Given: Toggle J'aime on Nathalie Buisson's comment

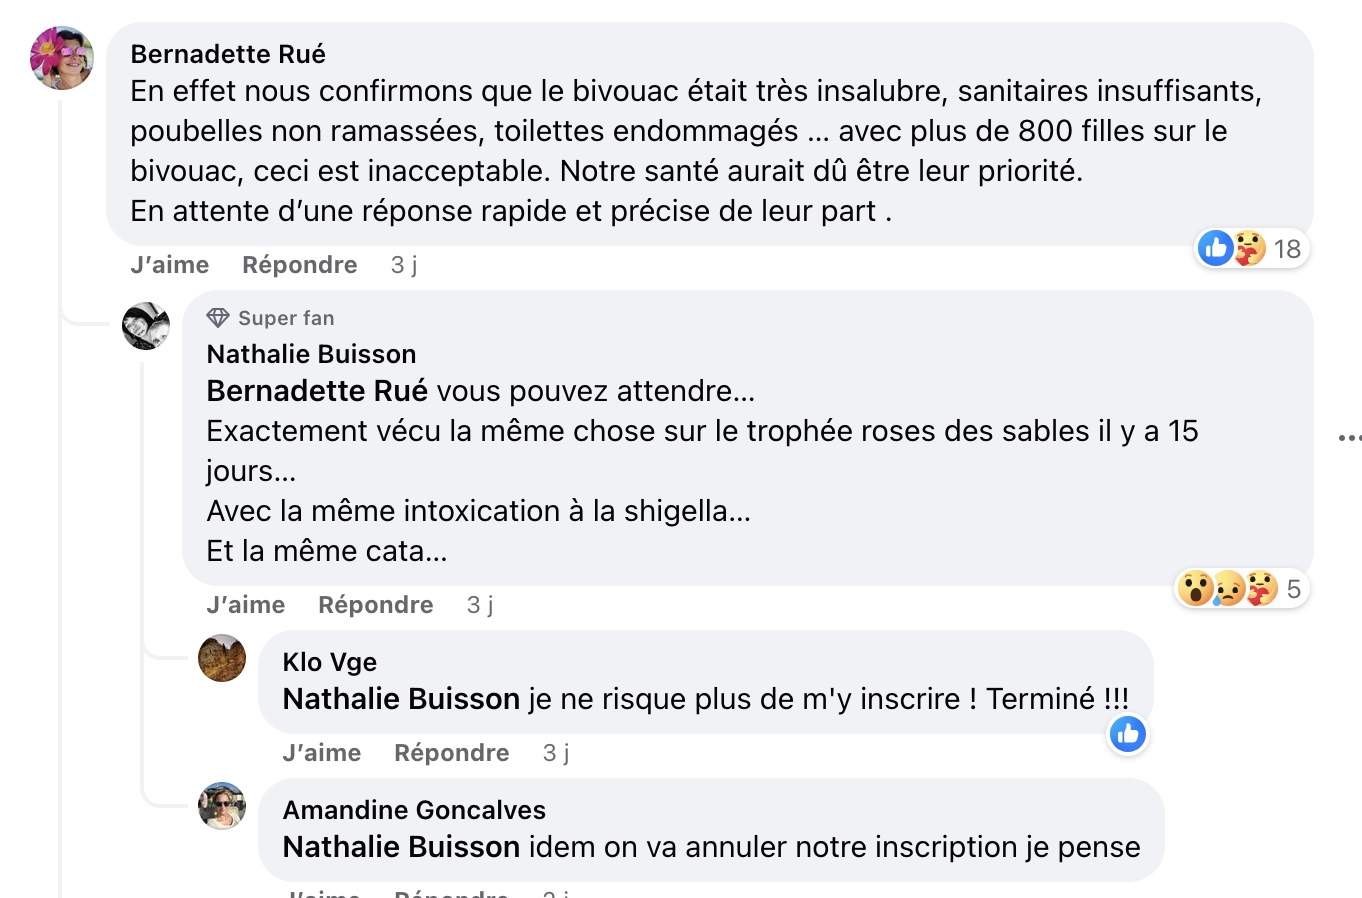Looking at the screenshot, I should pyautogui.click(x=246, y=605).
